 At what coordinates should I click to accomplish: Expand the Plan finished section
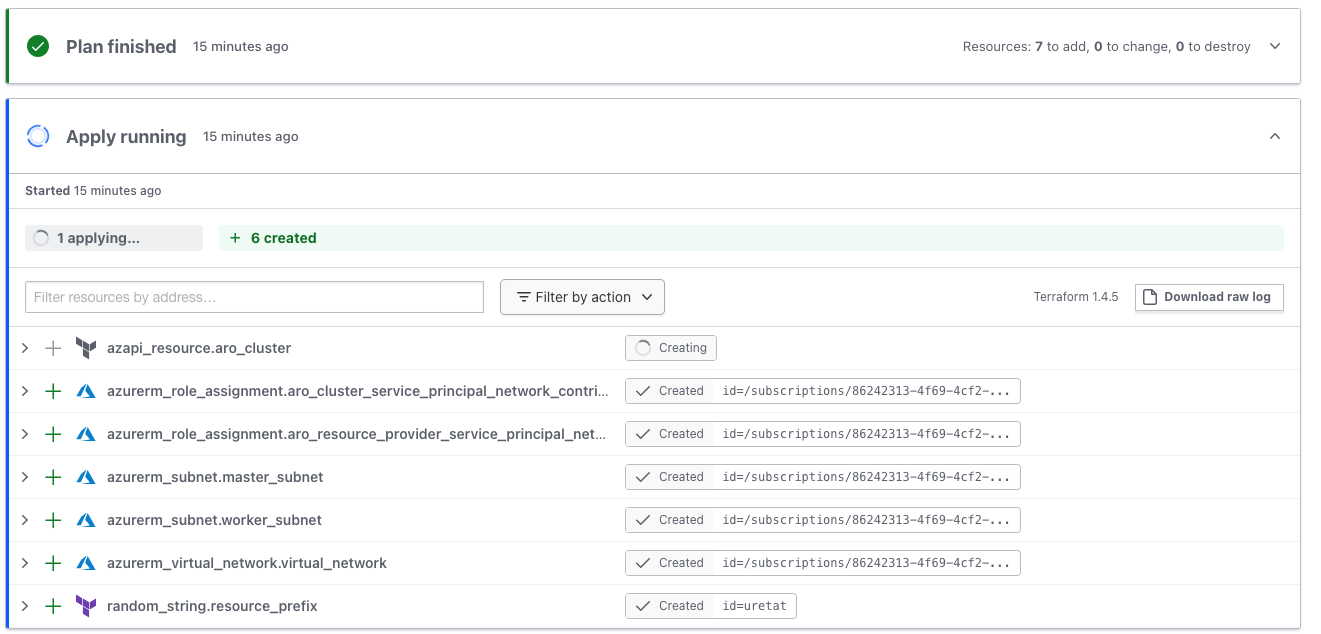point(1275,46)
